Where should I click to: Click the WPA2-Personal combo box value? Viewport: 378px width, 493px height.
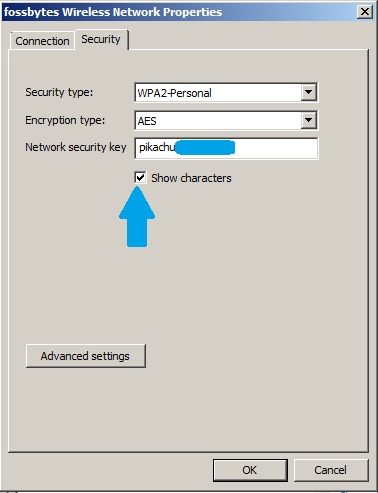point(219,93)
